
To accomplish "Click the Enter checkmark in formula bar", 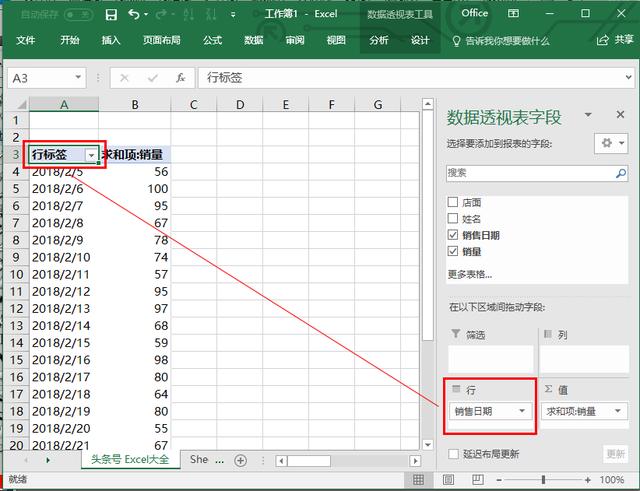I will [153, 78].
